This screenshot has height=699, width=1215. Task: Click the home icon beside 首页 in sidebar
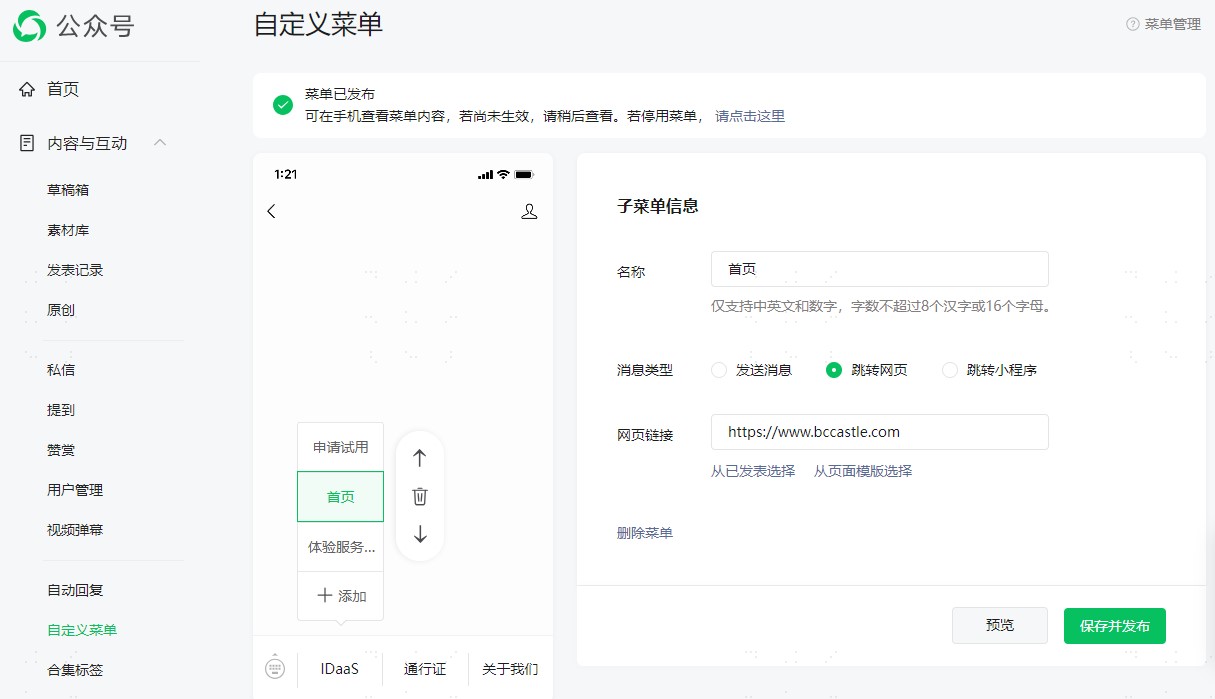click(27, 90)
